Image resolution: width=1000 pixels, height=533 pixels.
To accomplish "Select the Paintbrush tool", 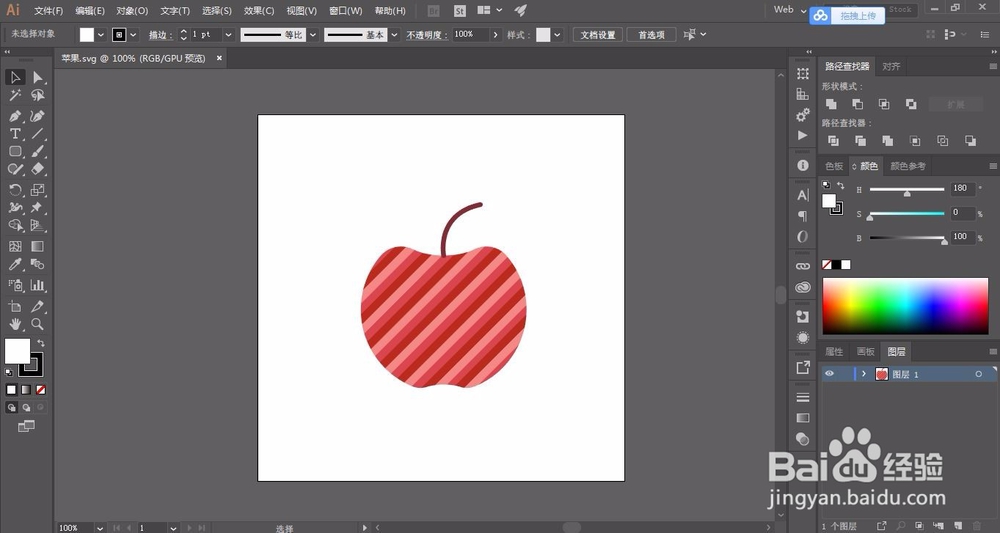I will [x=38, y=152].
